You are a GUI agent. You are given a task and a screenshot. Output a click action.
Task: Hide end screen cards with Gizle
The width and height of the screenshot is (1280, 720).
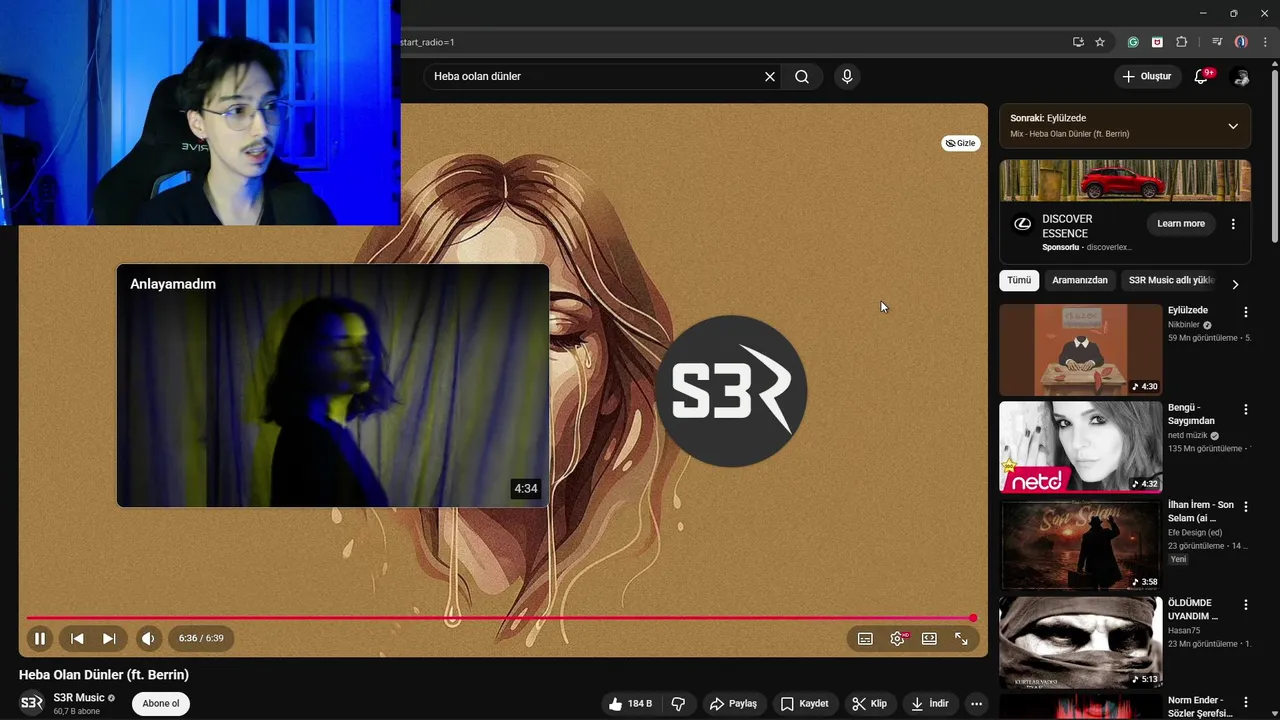[x=960, y=143]
